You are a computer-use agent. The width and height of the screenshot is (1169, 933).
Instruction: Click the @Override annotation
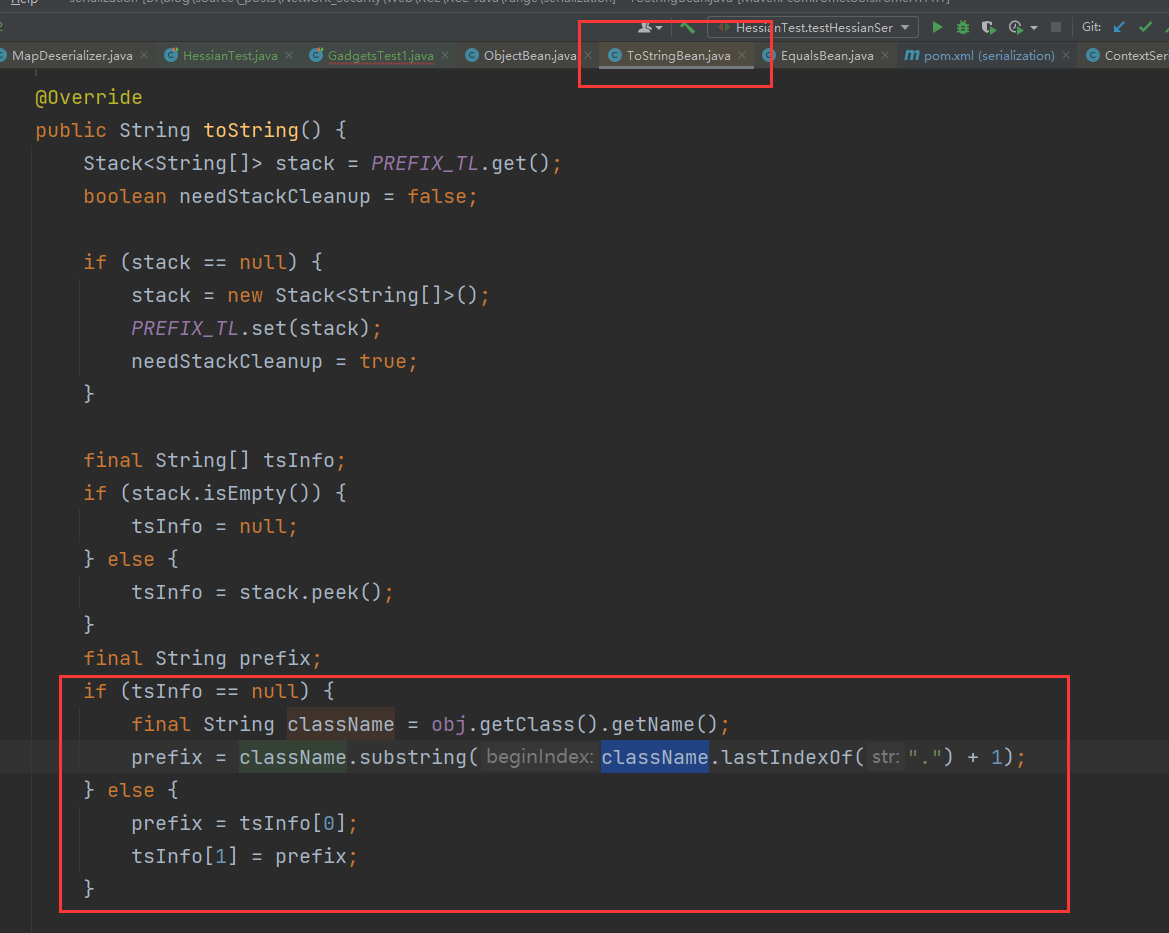click(89, 98)
